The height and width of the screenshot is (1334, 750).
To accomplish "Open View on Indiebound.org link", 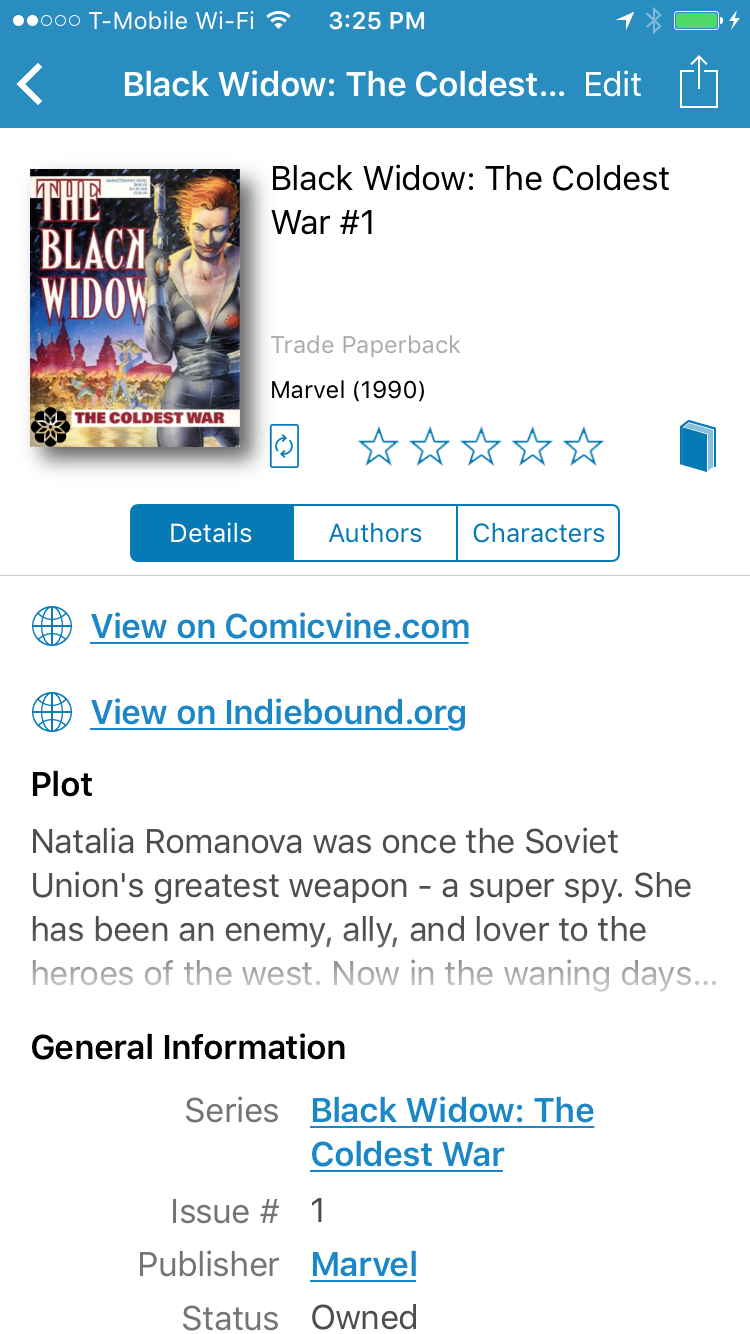I will pyautogui.click(x=279, y=713).
